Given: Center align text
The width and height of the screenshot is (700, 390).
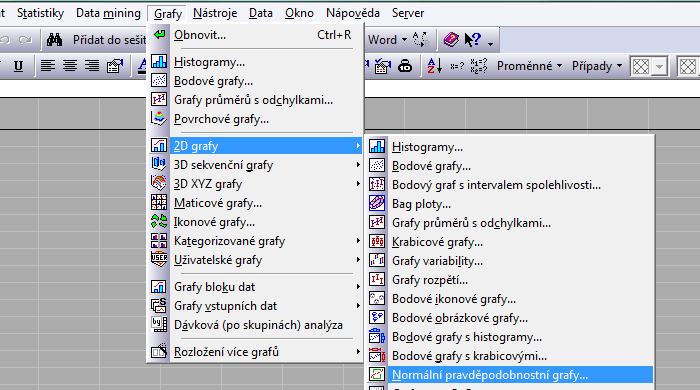Looking at the screenshot, I should [70, 66].
